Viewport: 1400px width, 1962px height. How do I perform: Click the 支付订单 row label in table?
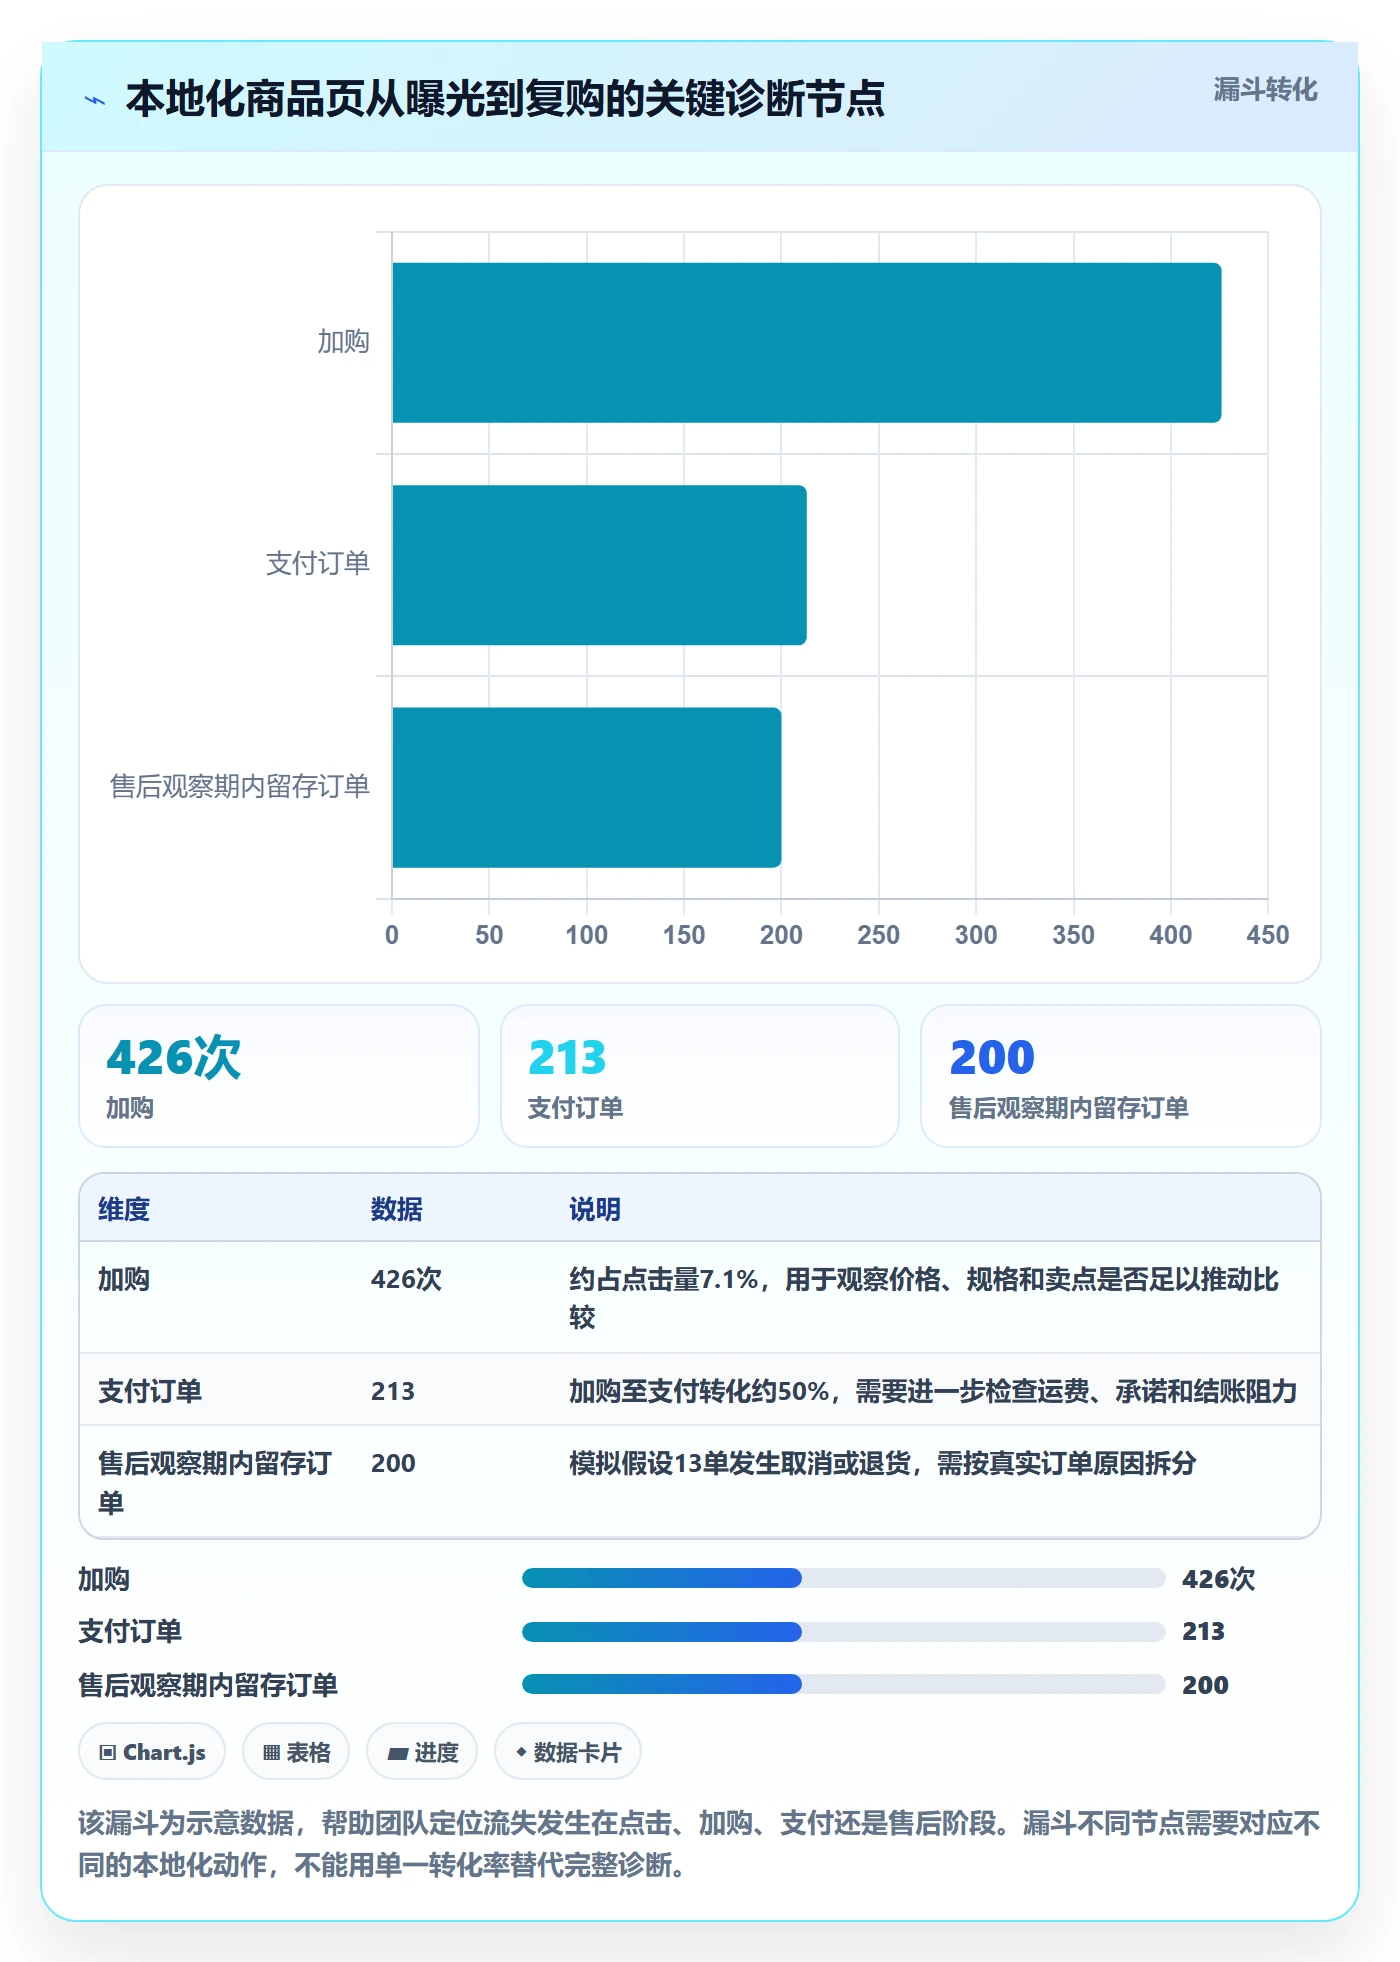150,1391
